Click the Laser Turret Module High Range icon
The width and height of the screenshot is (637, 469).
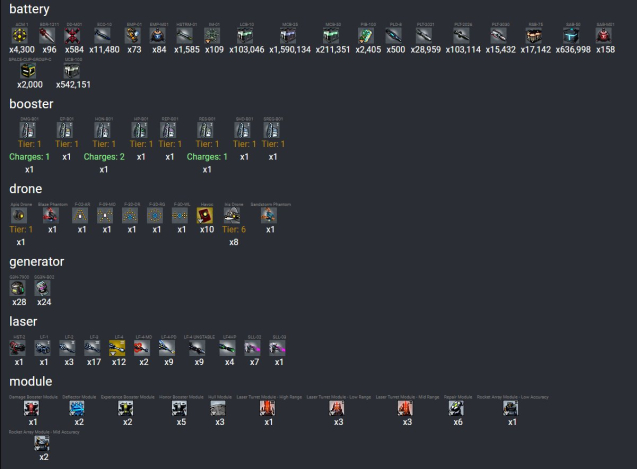[x=268, y=408]
